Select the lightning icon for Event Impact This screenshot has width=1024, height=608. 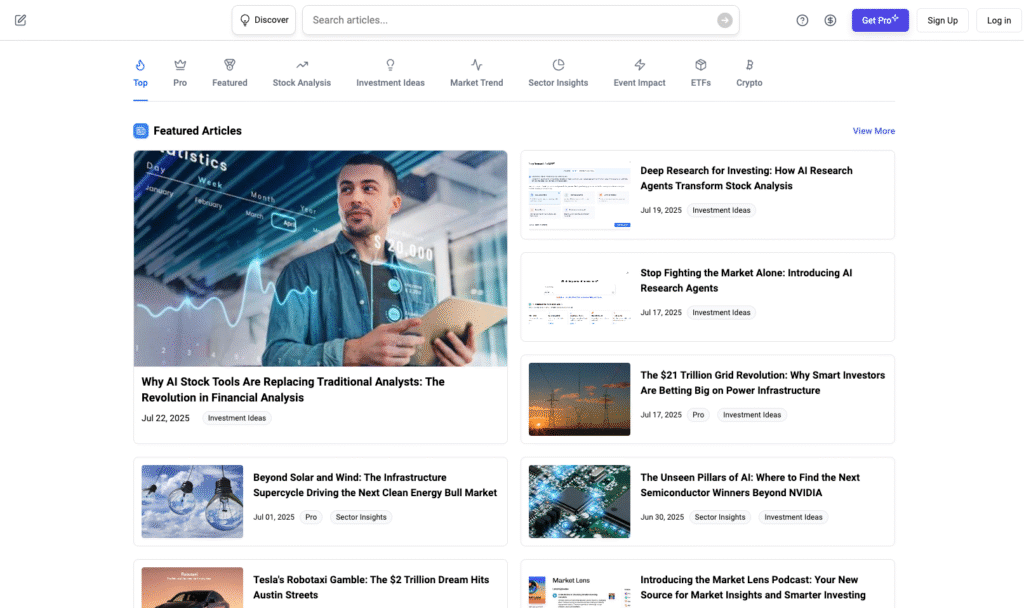click(639, 62)
